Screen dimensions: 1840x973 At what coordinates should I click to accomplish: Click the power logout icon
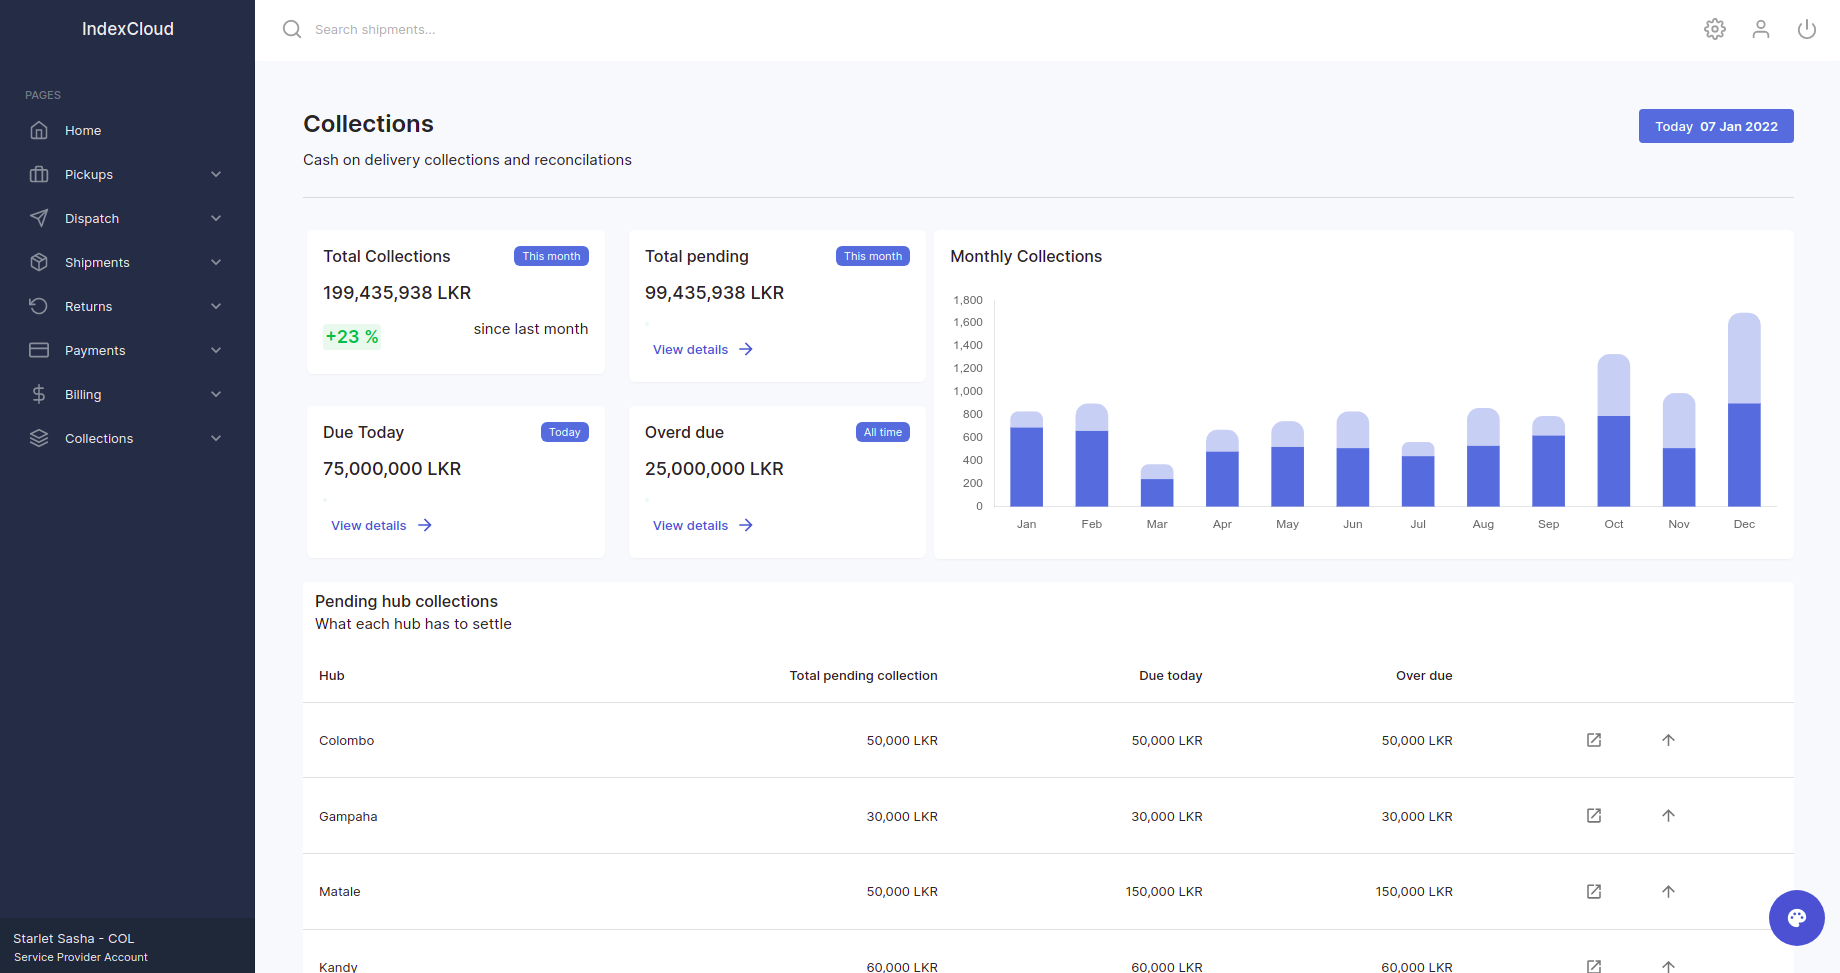[x=1806, y=29]
